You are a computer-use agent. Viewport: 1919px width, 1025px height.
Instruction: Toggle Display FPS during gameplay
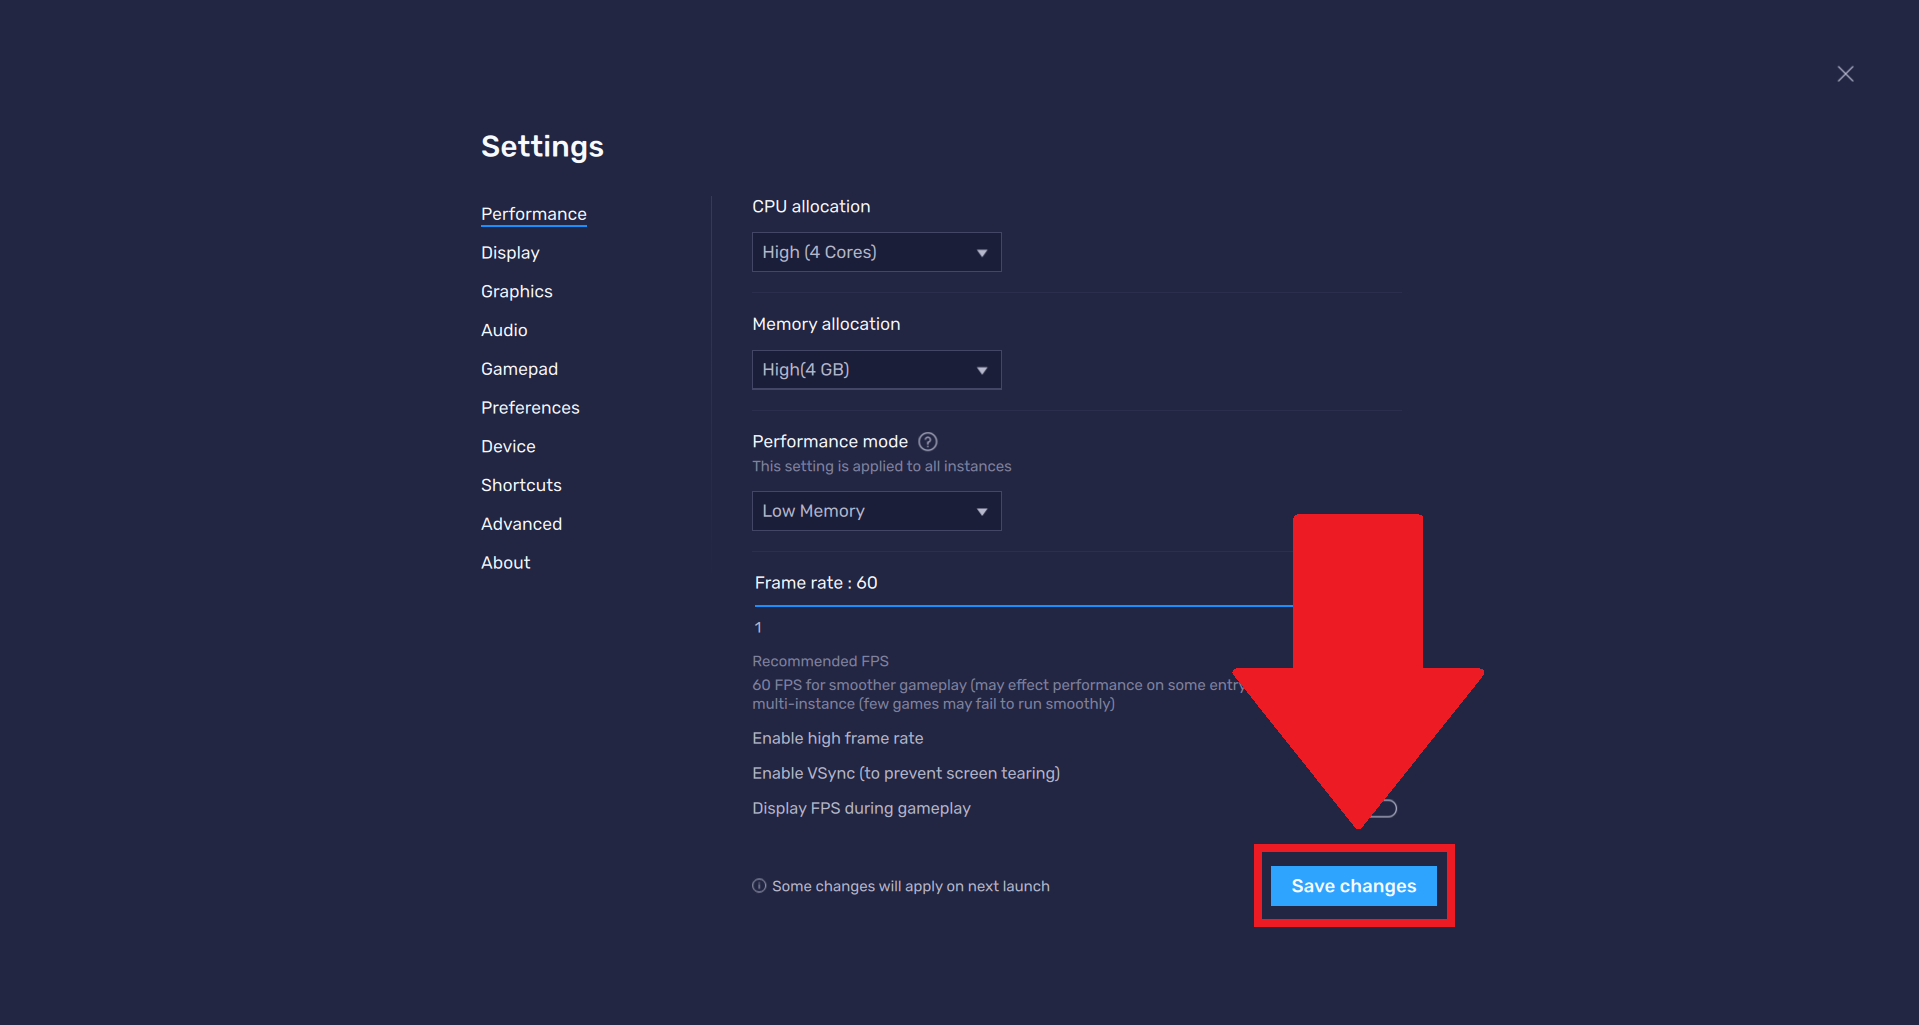pyautogui.click(x=1382, y=807)
